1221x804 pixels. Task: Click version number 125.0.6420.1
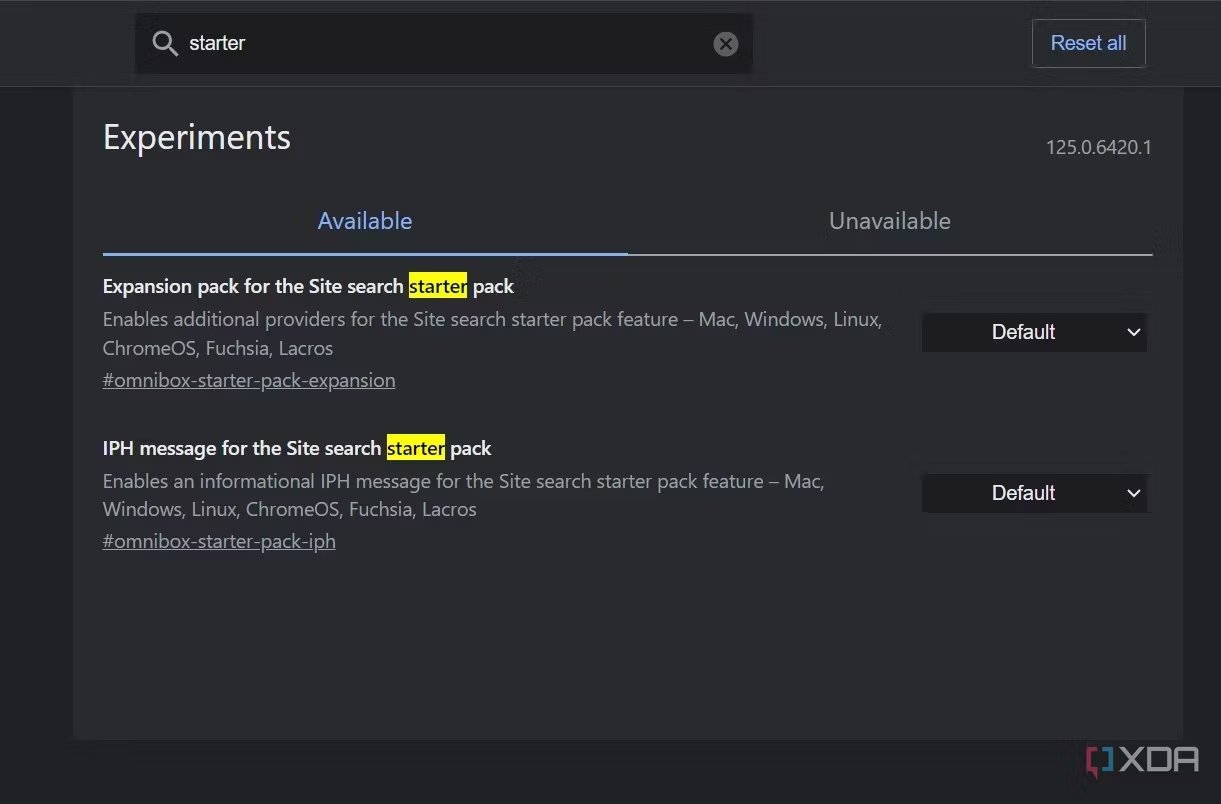coord(1099,147)
